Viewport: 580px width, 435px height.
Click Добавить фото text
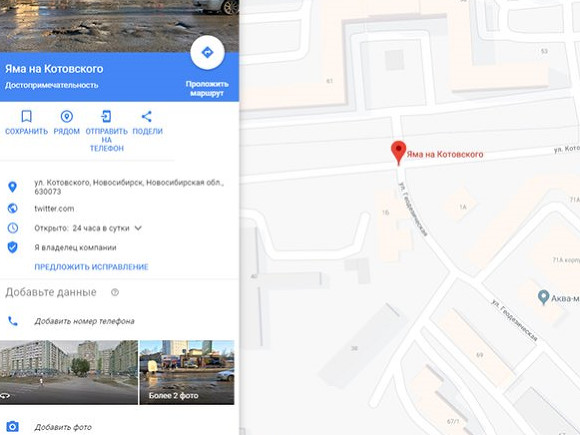[63, 427]
